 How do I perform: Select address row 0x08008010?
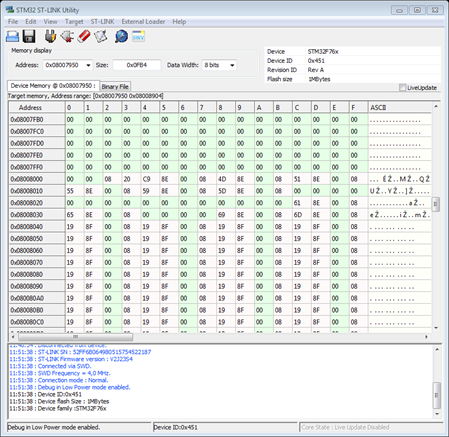(37, 191)
